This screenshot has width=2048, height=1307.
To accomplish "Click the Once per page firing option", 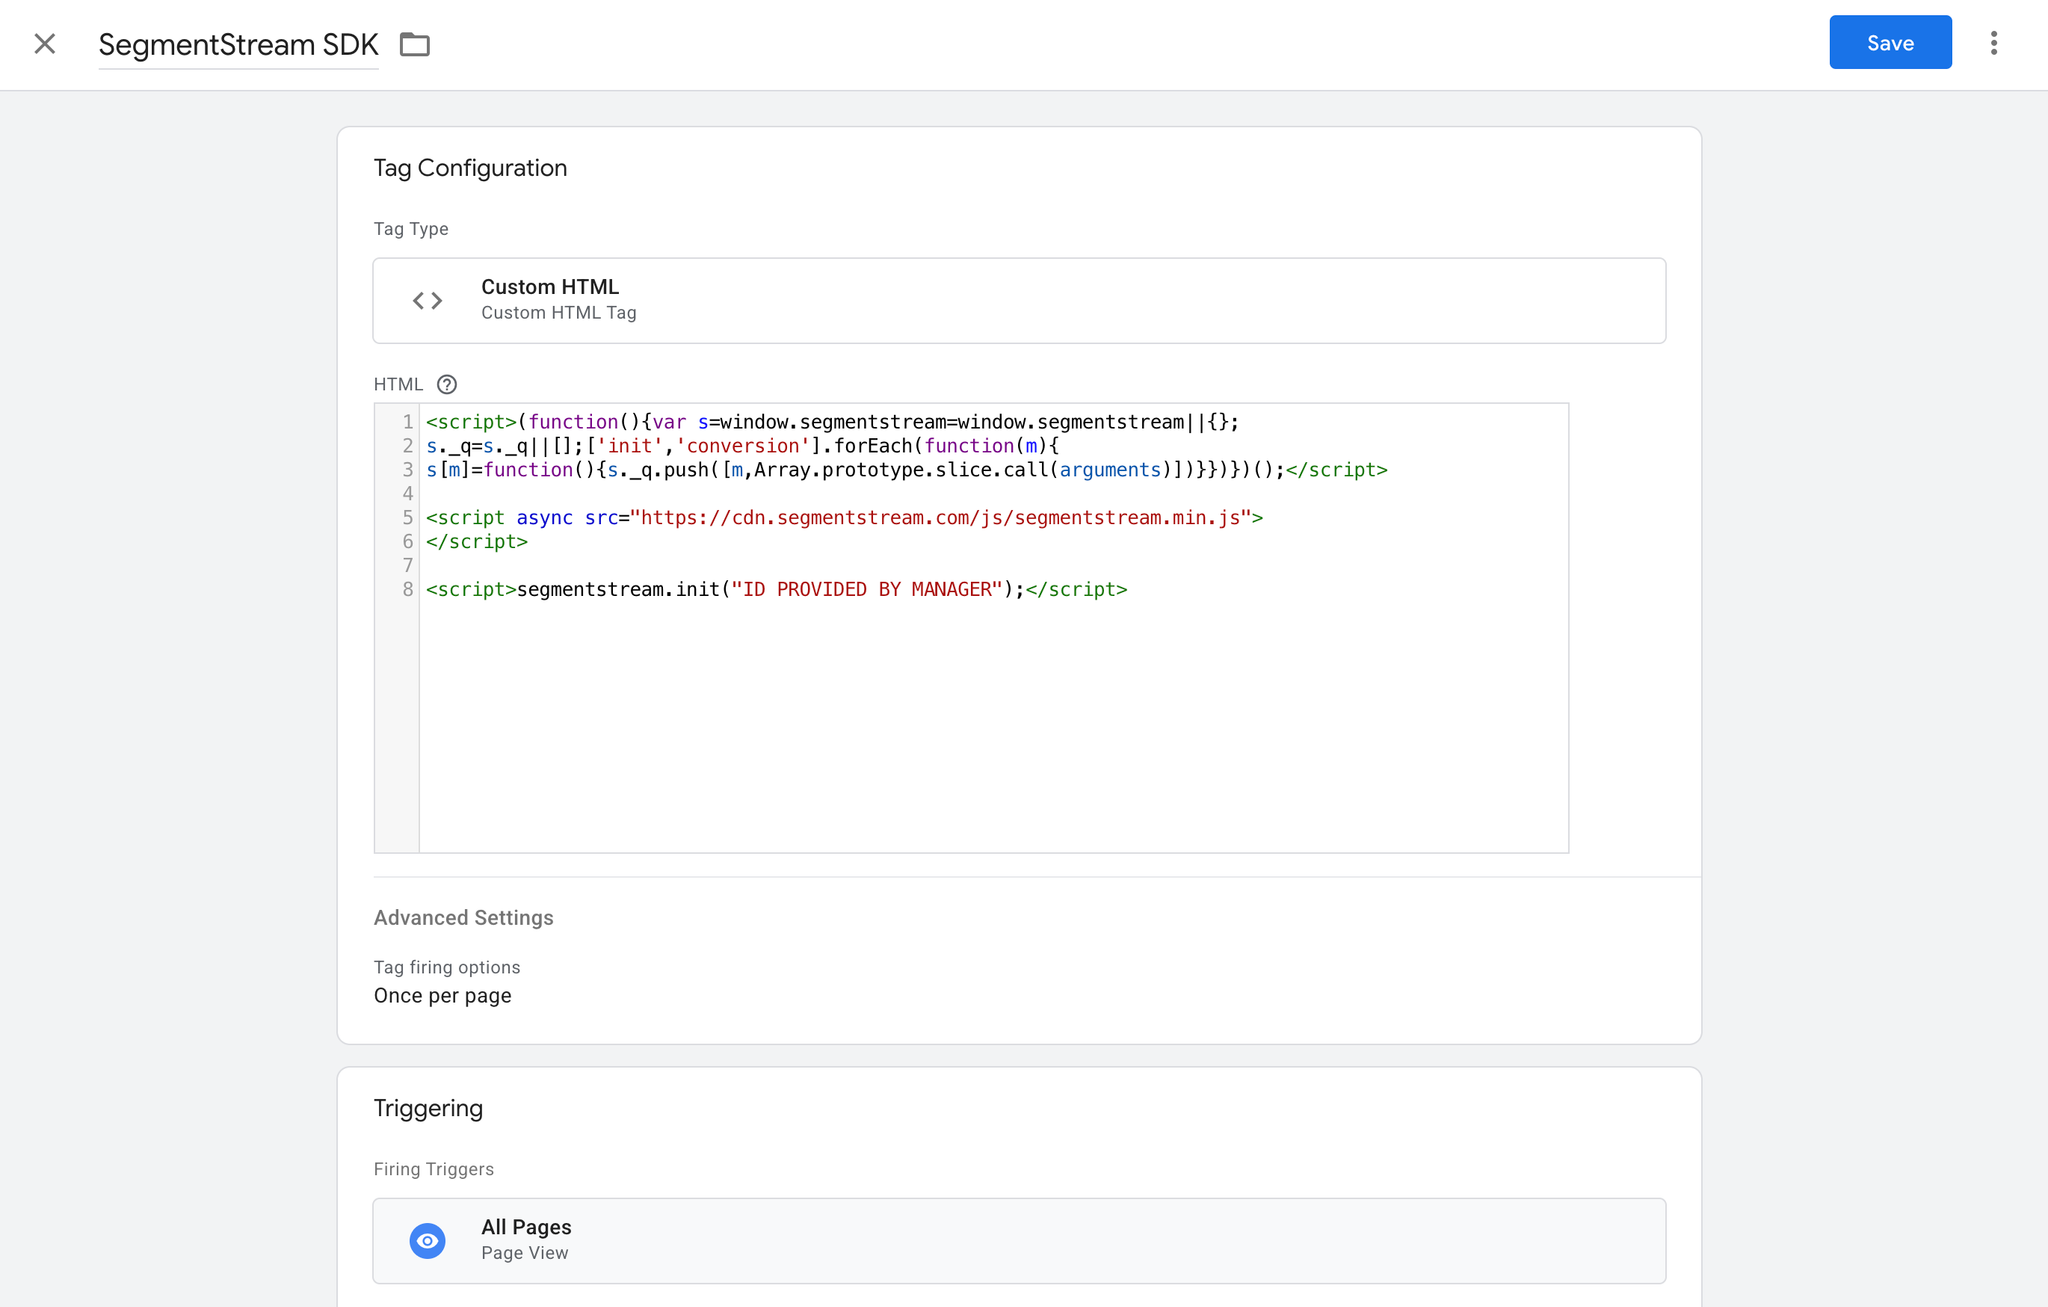I will click(442, 996).
